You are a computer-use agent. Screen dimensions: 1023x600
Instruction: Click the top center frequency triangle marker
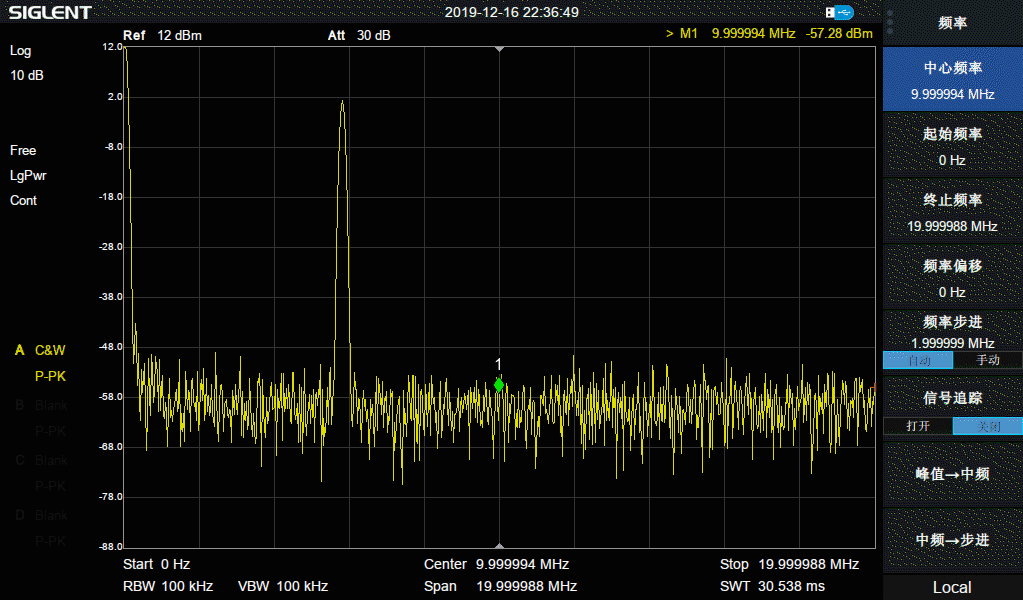(x=499, y=49)
